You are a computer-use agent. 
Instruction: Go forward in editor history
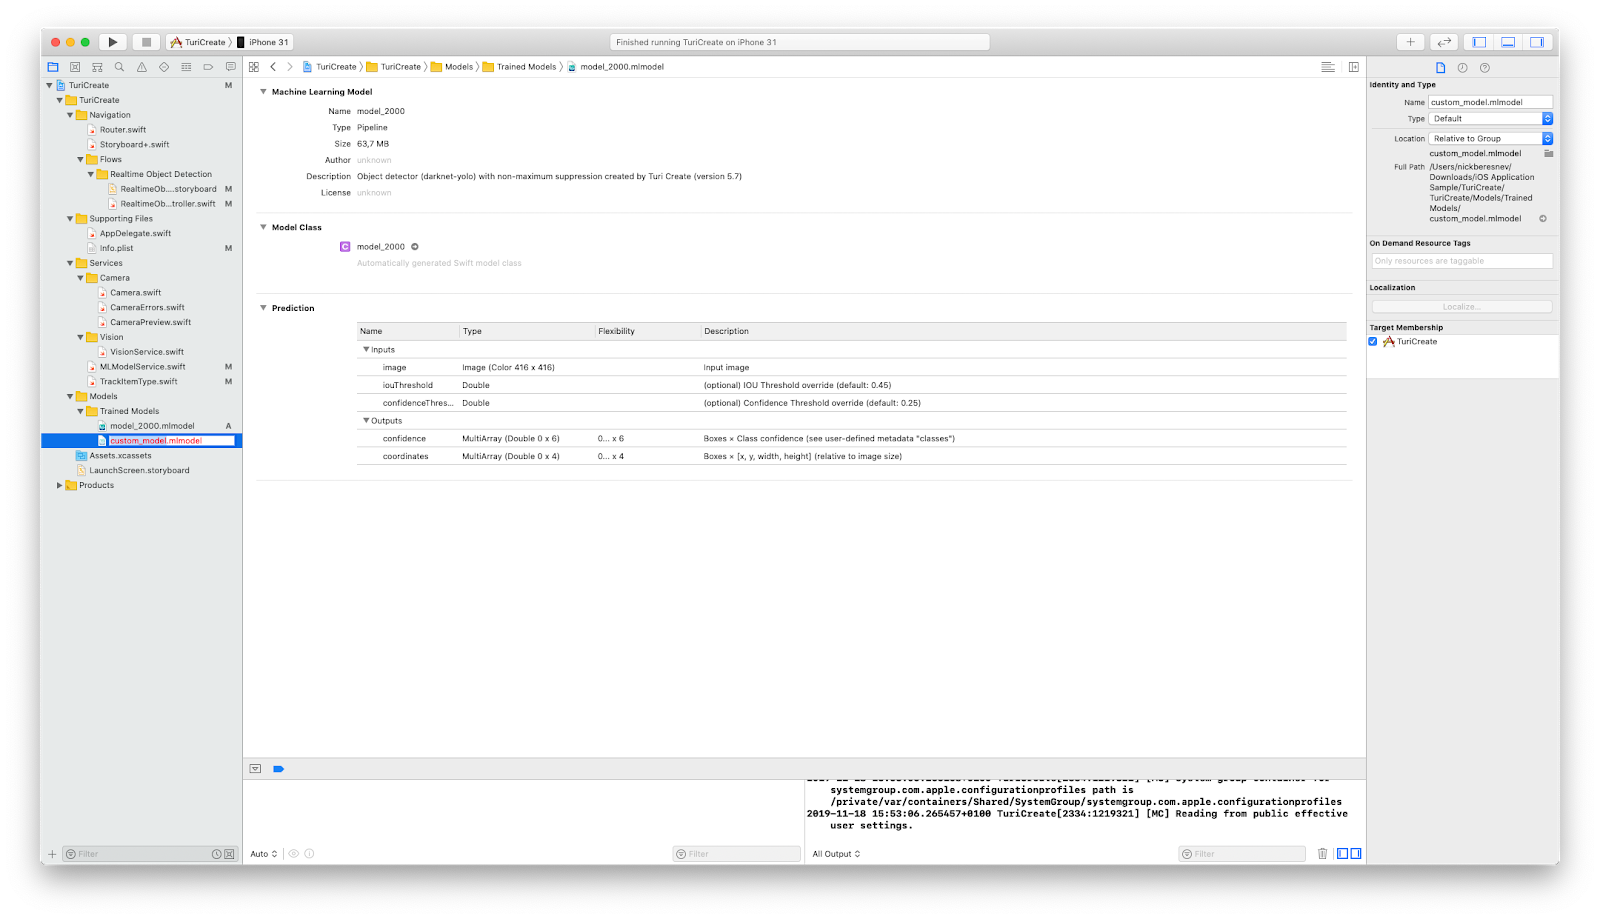click(x=290, y=67)
